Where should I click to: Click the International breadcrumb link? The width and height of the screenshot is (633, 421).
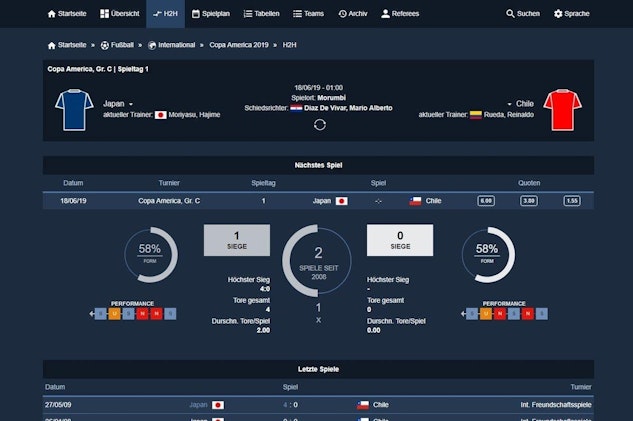(176, 45)
